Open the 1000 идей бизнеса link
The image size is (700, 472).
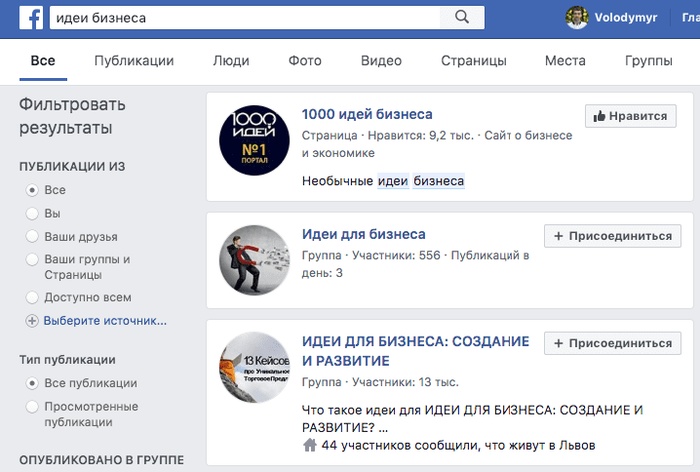pos(367,114)
